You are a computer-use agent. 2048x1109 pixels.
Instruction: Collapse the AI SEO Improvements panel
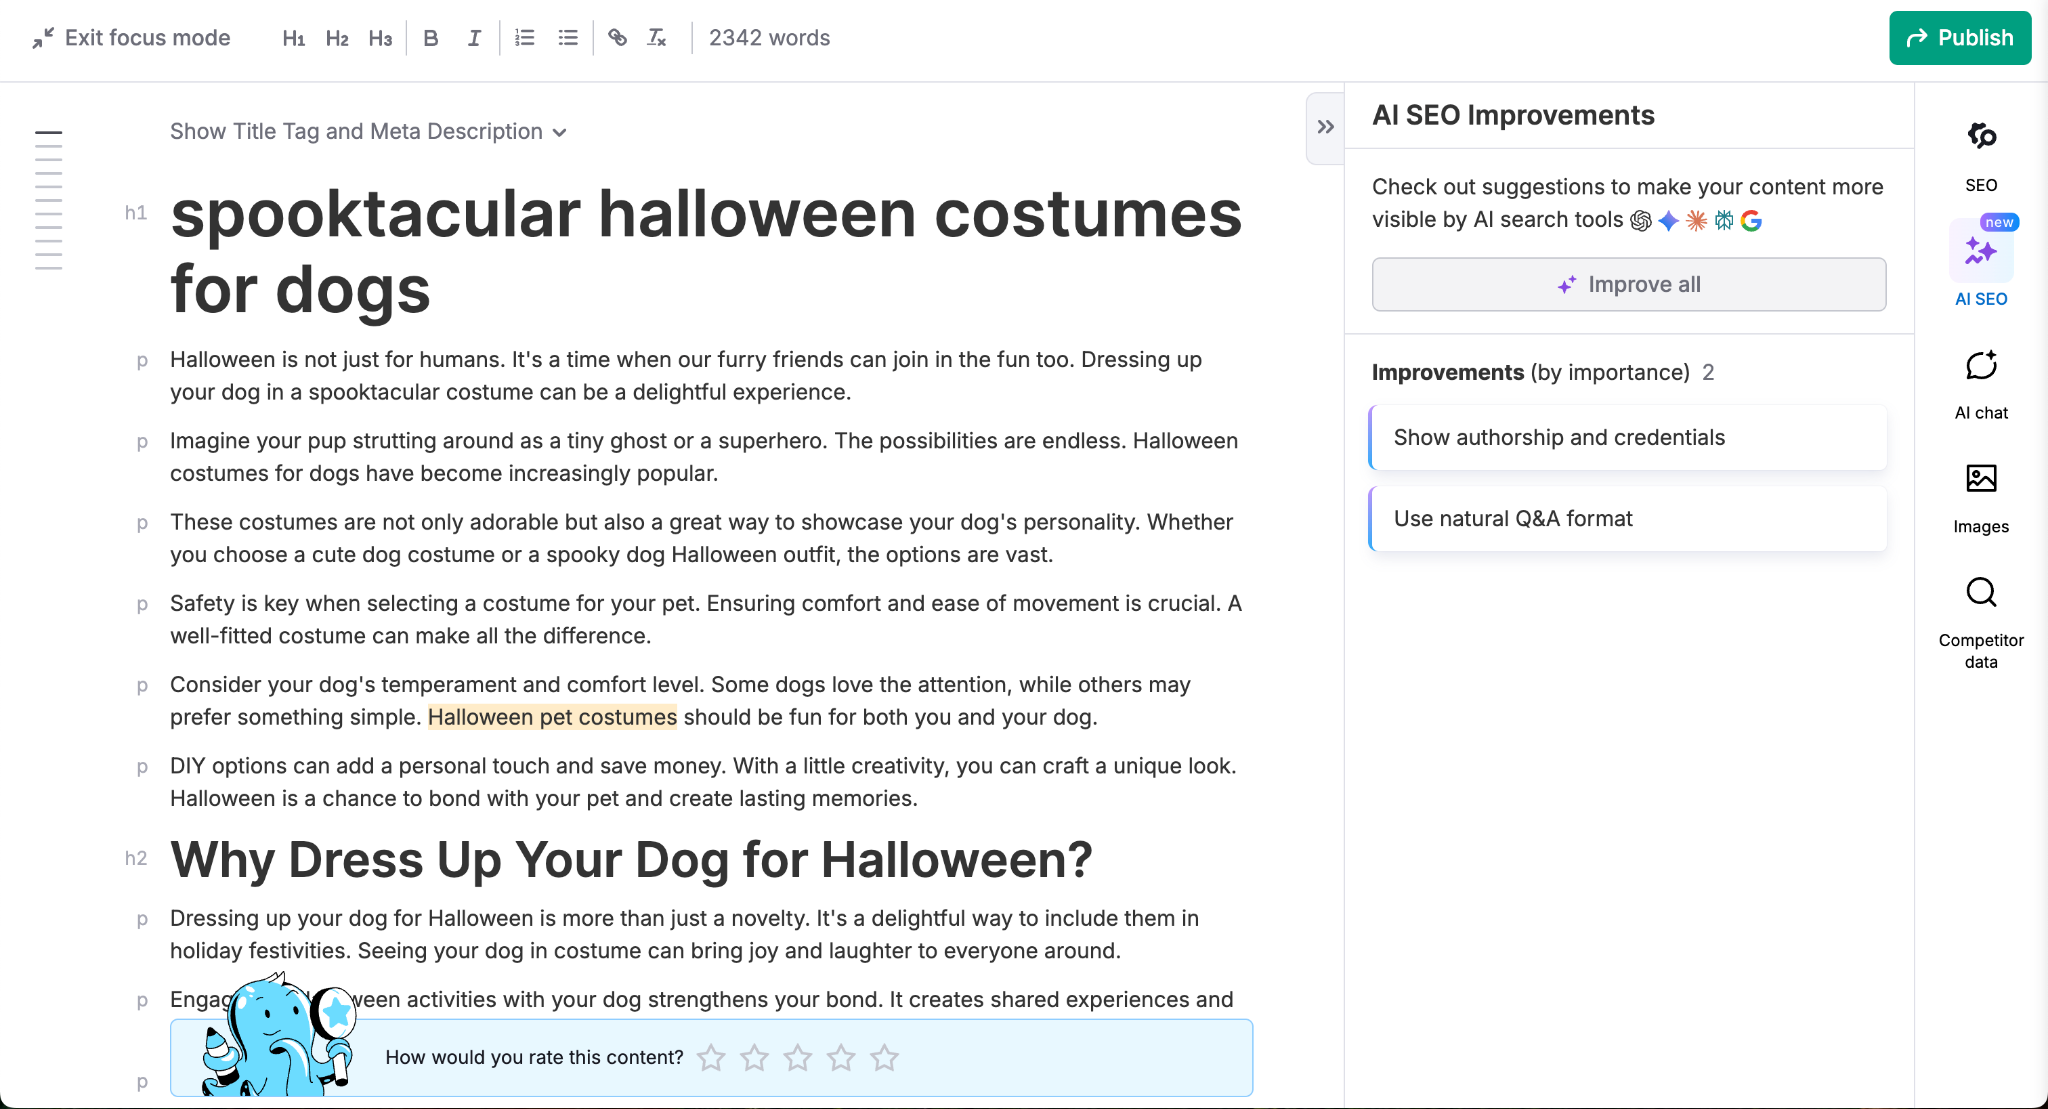click(x=1325, y=127)
